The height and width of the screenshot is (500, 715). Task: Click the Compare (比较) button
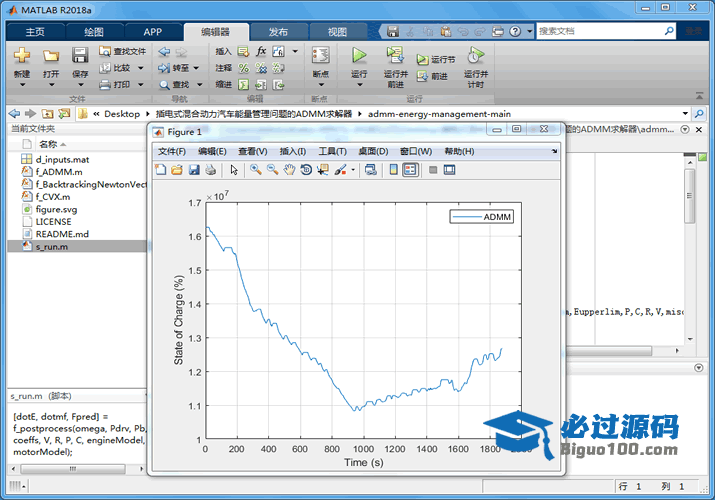click(116, 68)
